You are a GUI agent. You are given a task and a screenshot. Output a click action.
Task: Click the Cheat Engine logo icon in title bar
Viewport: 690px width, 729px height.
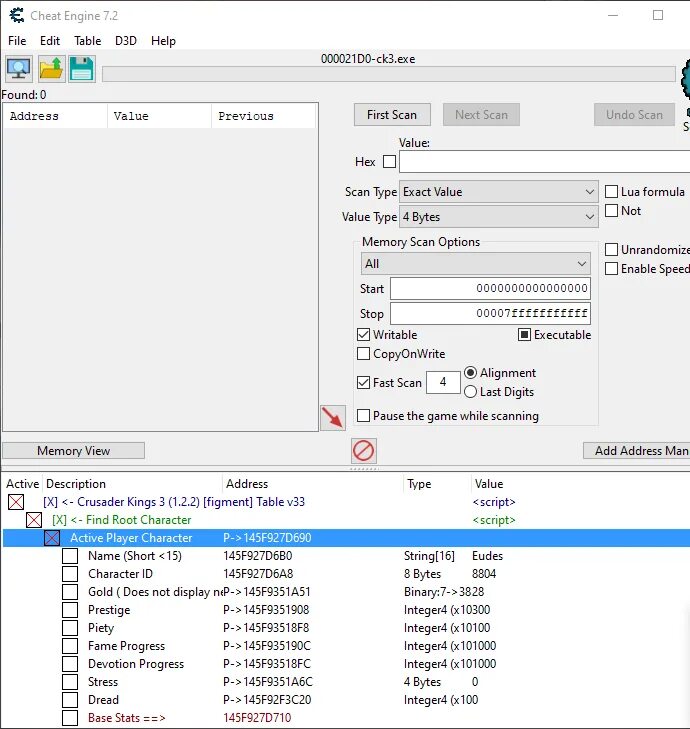[x=17, y=15]
